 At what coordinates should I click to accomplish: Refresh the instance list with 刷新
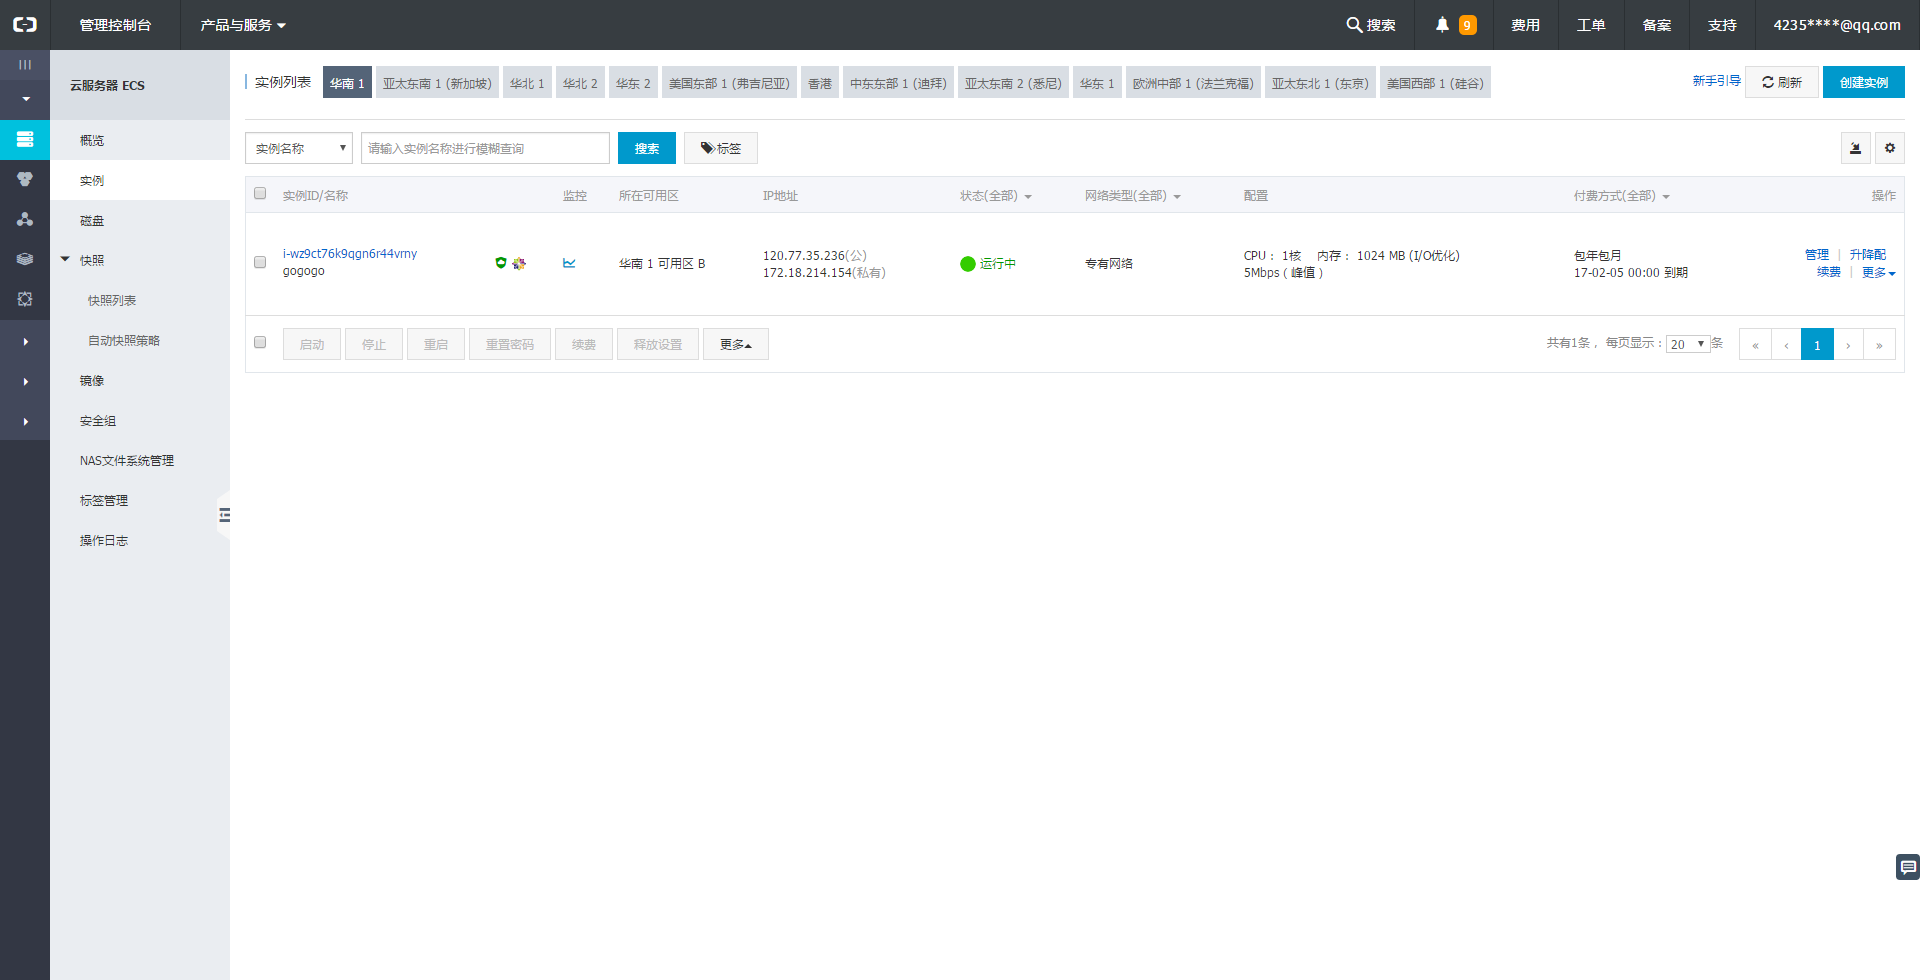(x=1782, y=82)
